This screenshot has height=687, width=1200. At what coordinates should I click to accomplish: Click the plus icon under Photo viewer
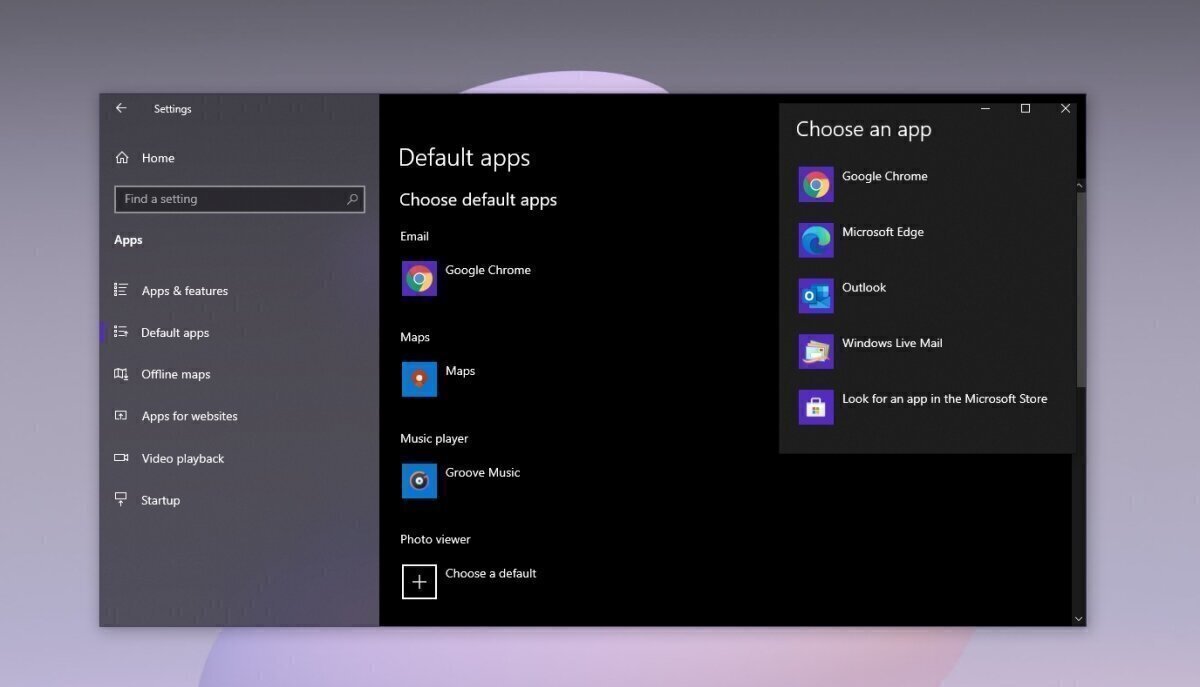pos(419,582)
